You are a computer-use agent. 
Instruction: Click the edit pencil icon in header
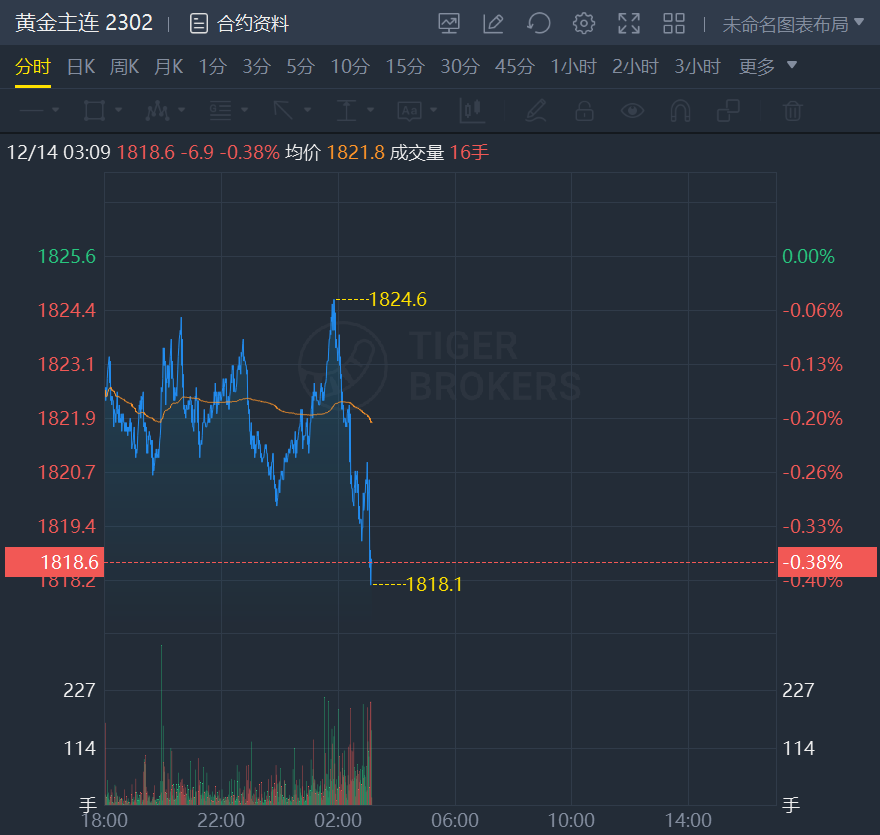point(493,23)
